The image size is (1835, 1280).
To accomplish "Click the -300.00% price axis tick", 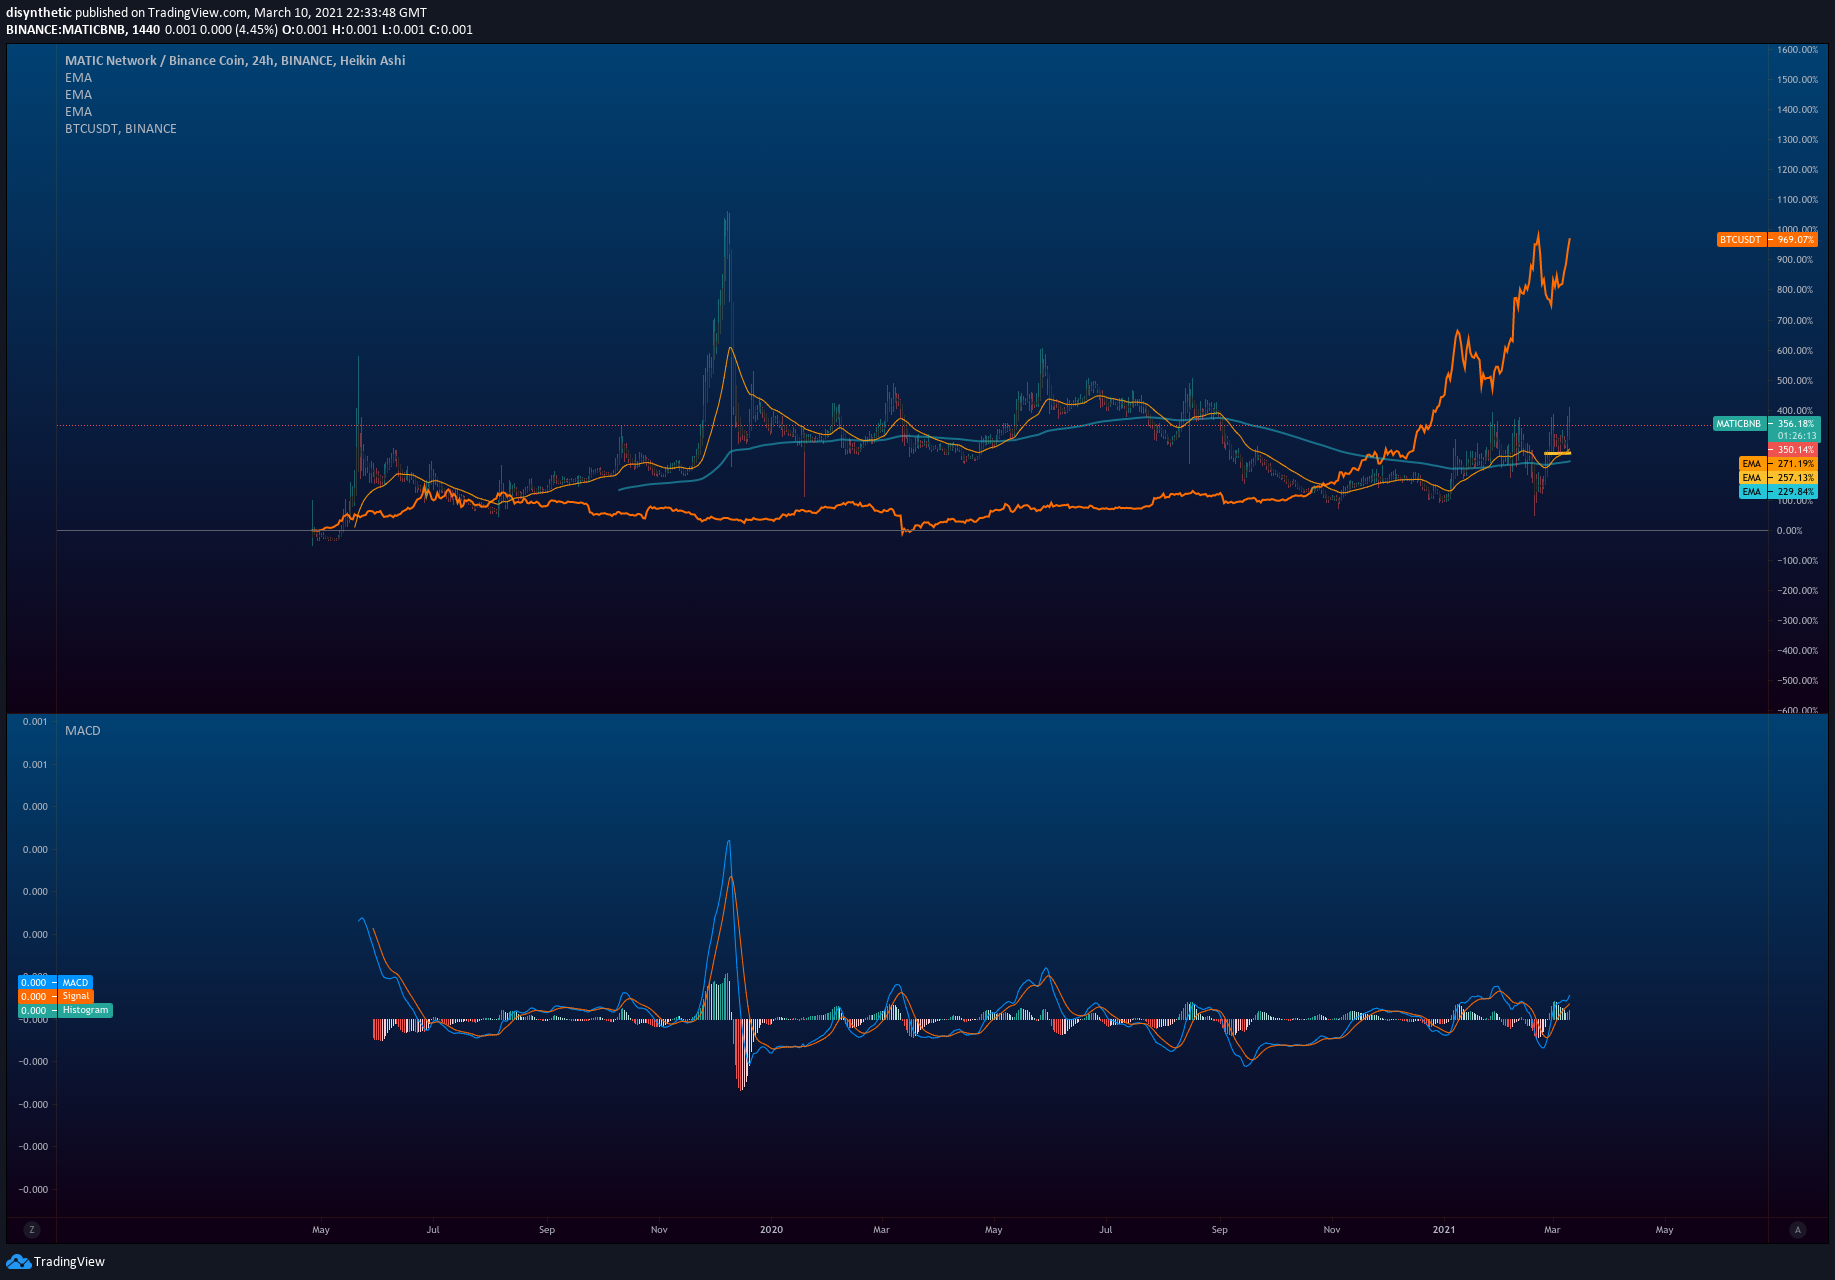I will [x=1797, y=621].
